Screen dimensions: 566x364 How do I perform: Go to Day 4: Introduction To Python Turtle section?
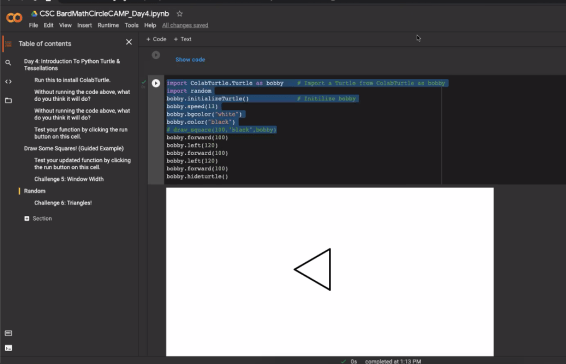[72, 65]
